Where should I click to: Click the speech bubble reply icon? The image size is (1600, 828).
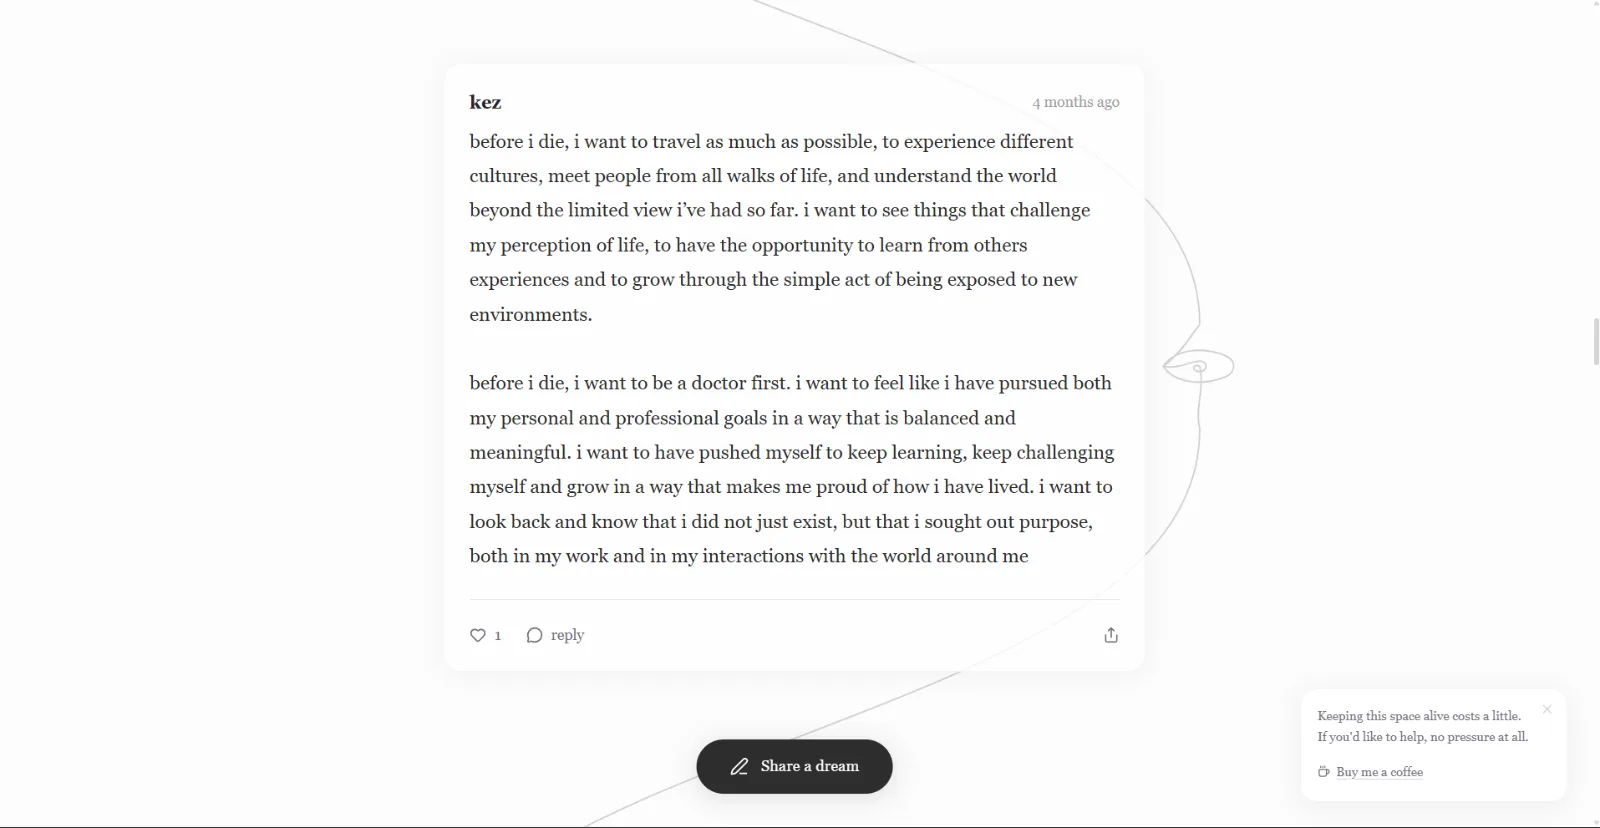pyautogui.click(x=534, y=635)
